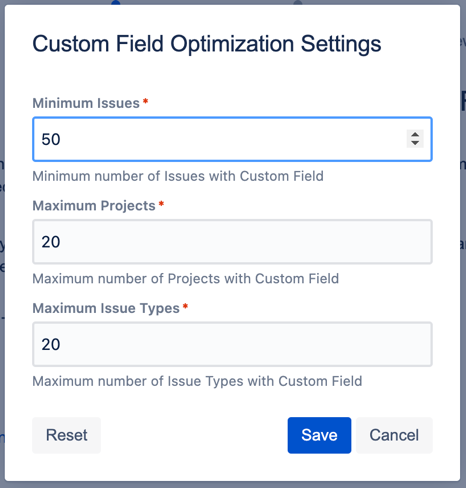Cancel the settings dialog
Image resolution: width=466 pixels, height=488 pixels.
(394, 435)
